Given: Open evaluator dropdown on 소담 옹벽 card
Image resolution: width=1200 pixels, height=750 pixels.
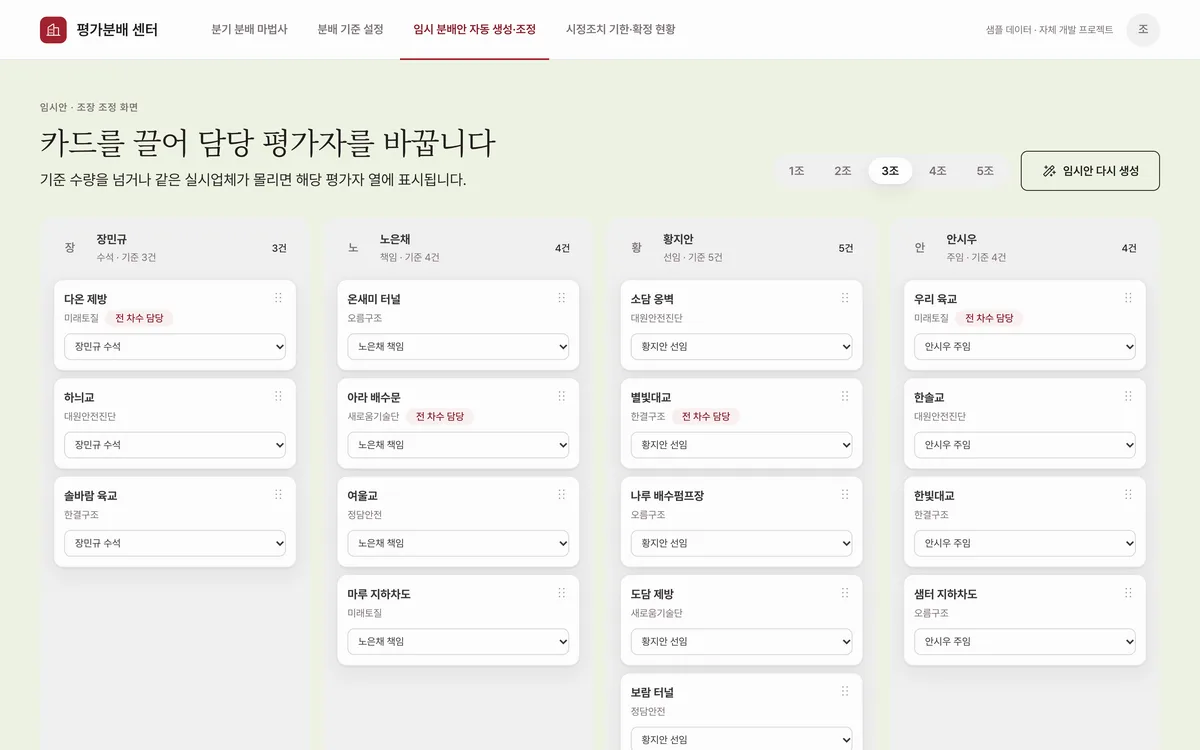Looking at the screenshot, I should point(742,347).
